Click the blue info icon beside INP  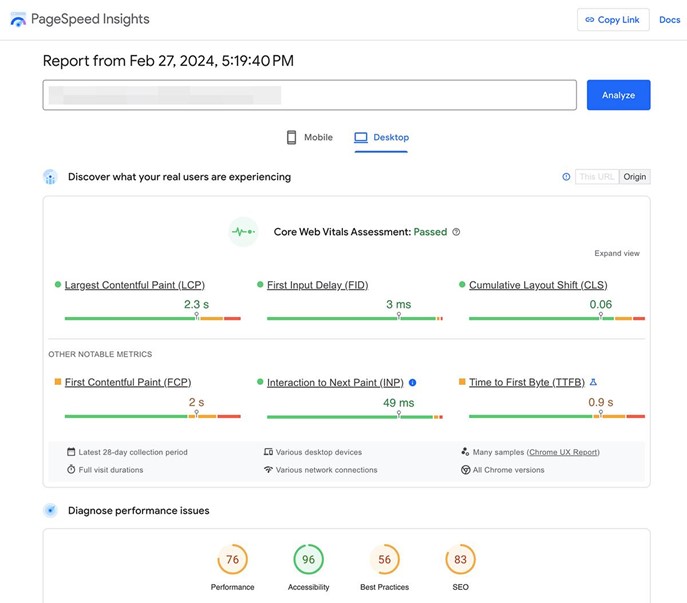pyautogui.click(x=412, y=383)
